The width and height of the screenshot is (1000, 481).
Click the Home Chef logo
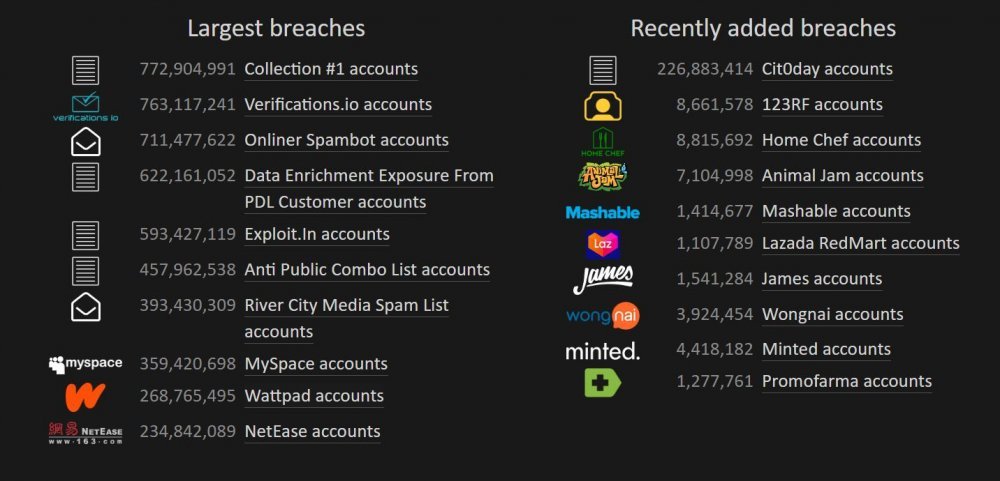click(x=603, y=142)
